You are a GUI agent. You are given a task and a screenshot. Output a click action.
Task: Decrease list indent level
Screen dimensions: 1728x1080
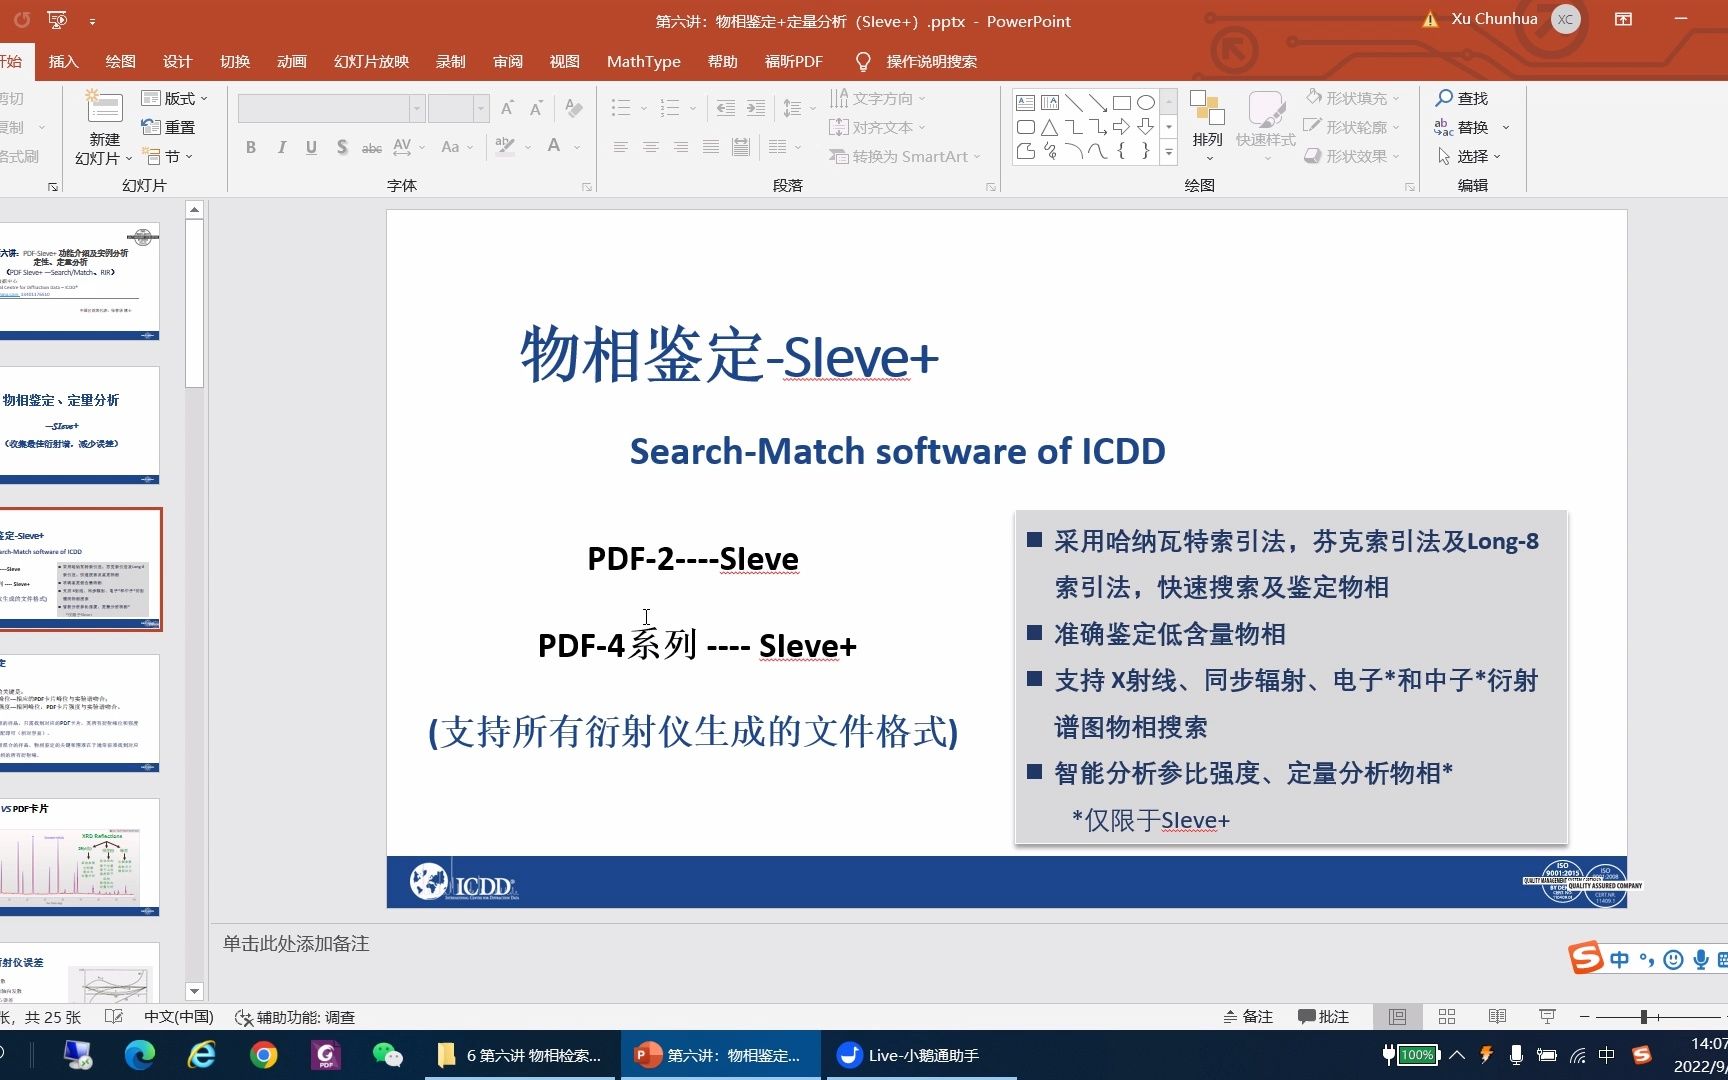(x=726, y=107)
